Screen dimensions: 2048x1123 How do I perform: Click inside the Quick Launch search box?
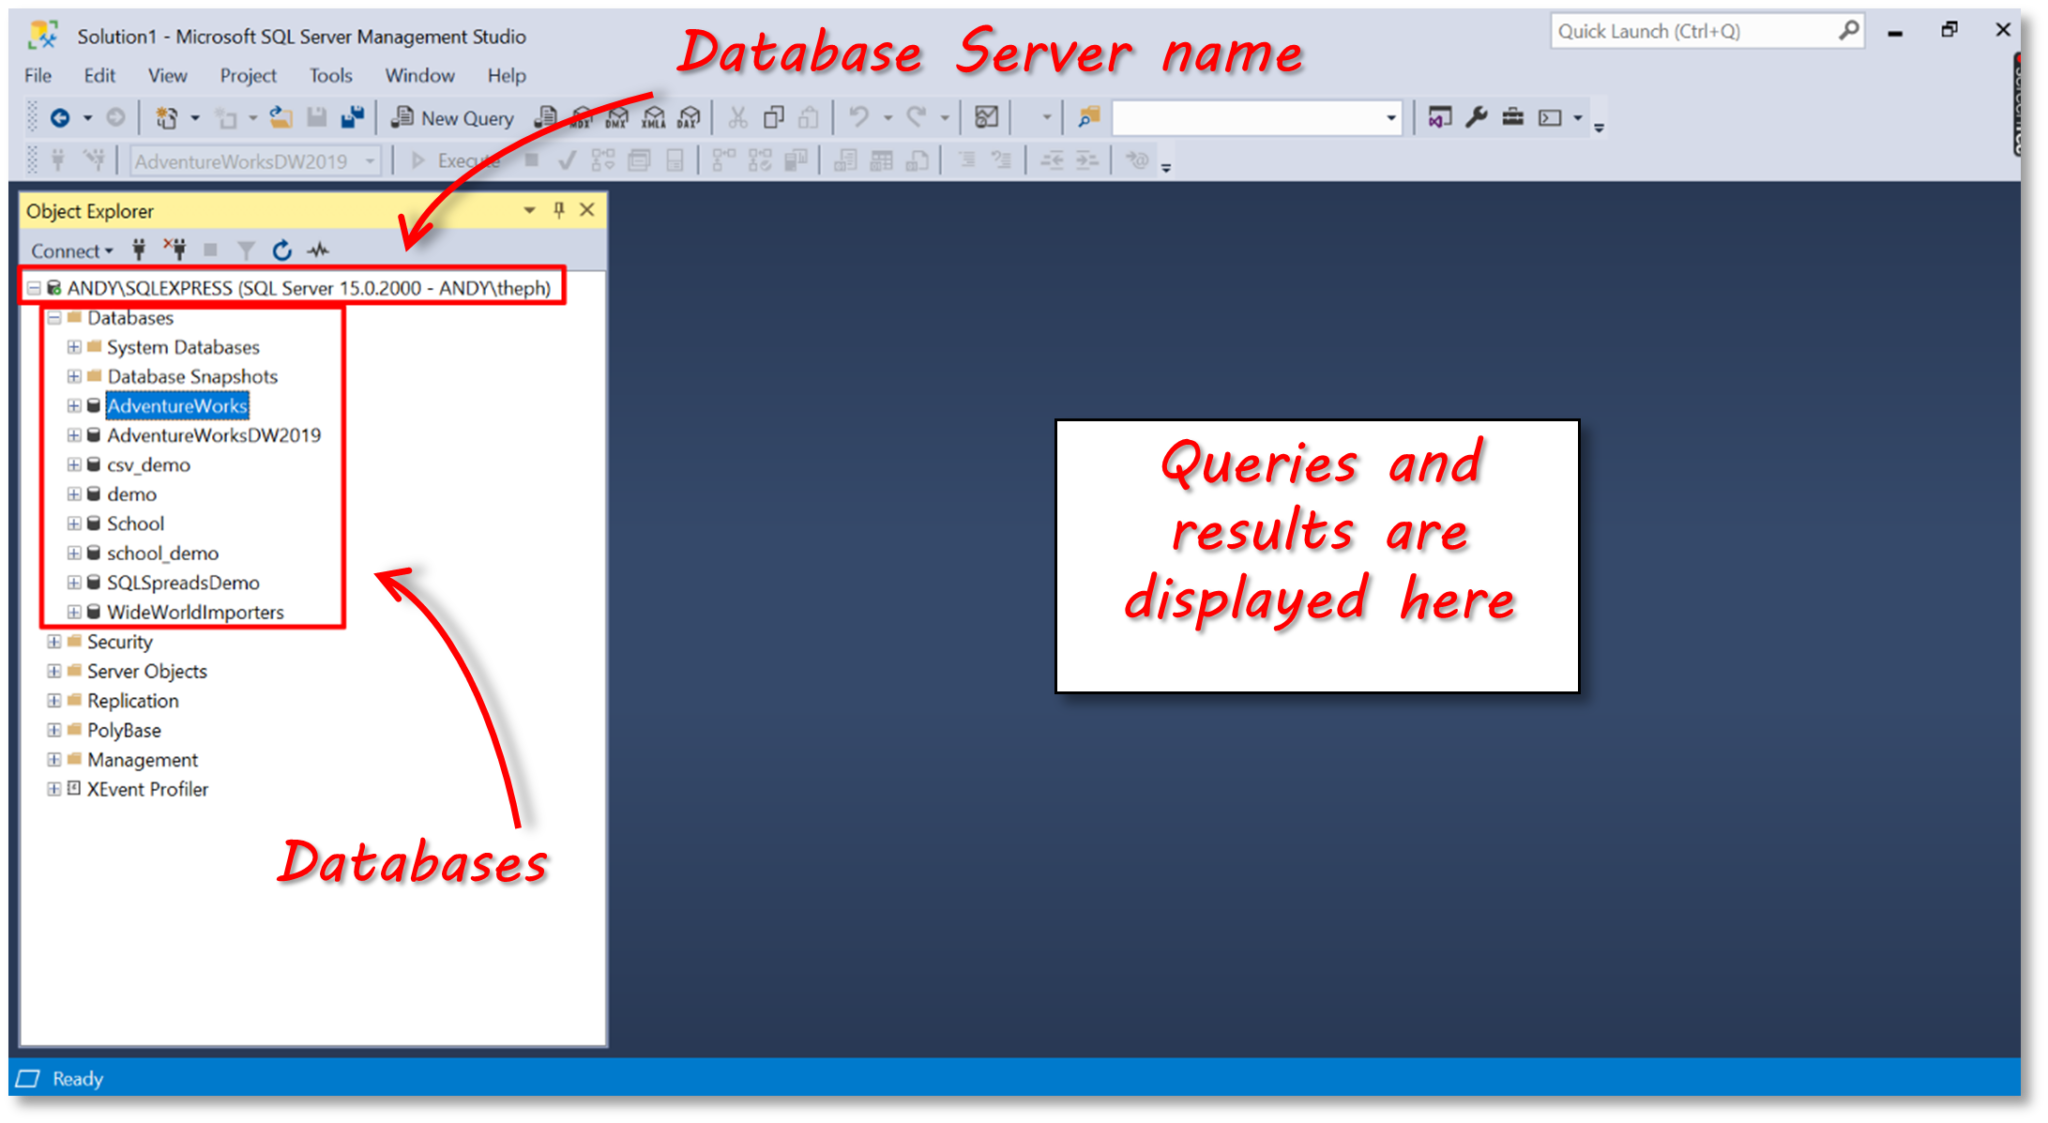[1700, 30]
